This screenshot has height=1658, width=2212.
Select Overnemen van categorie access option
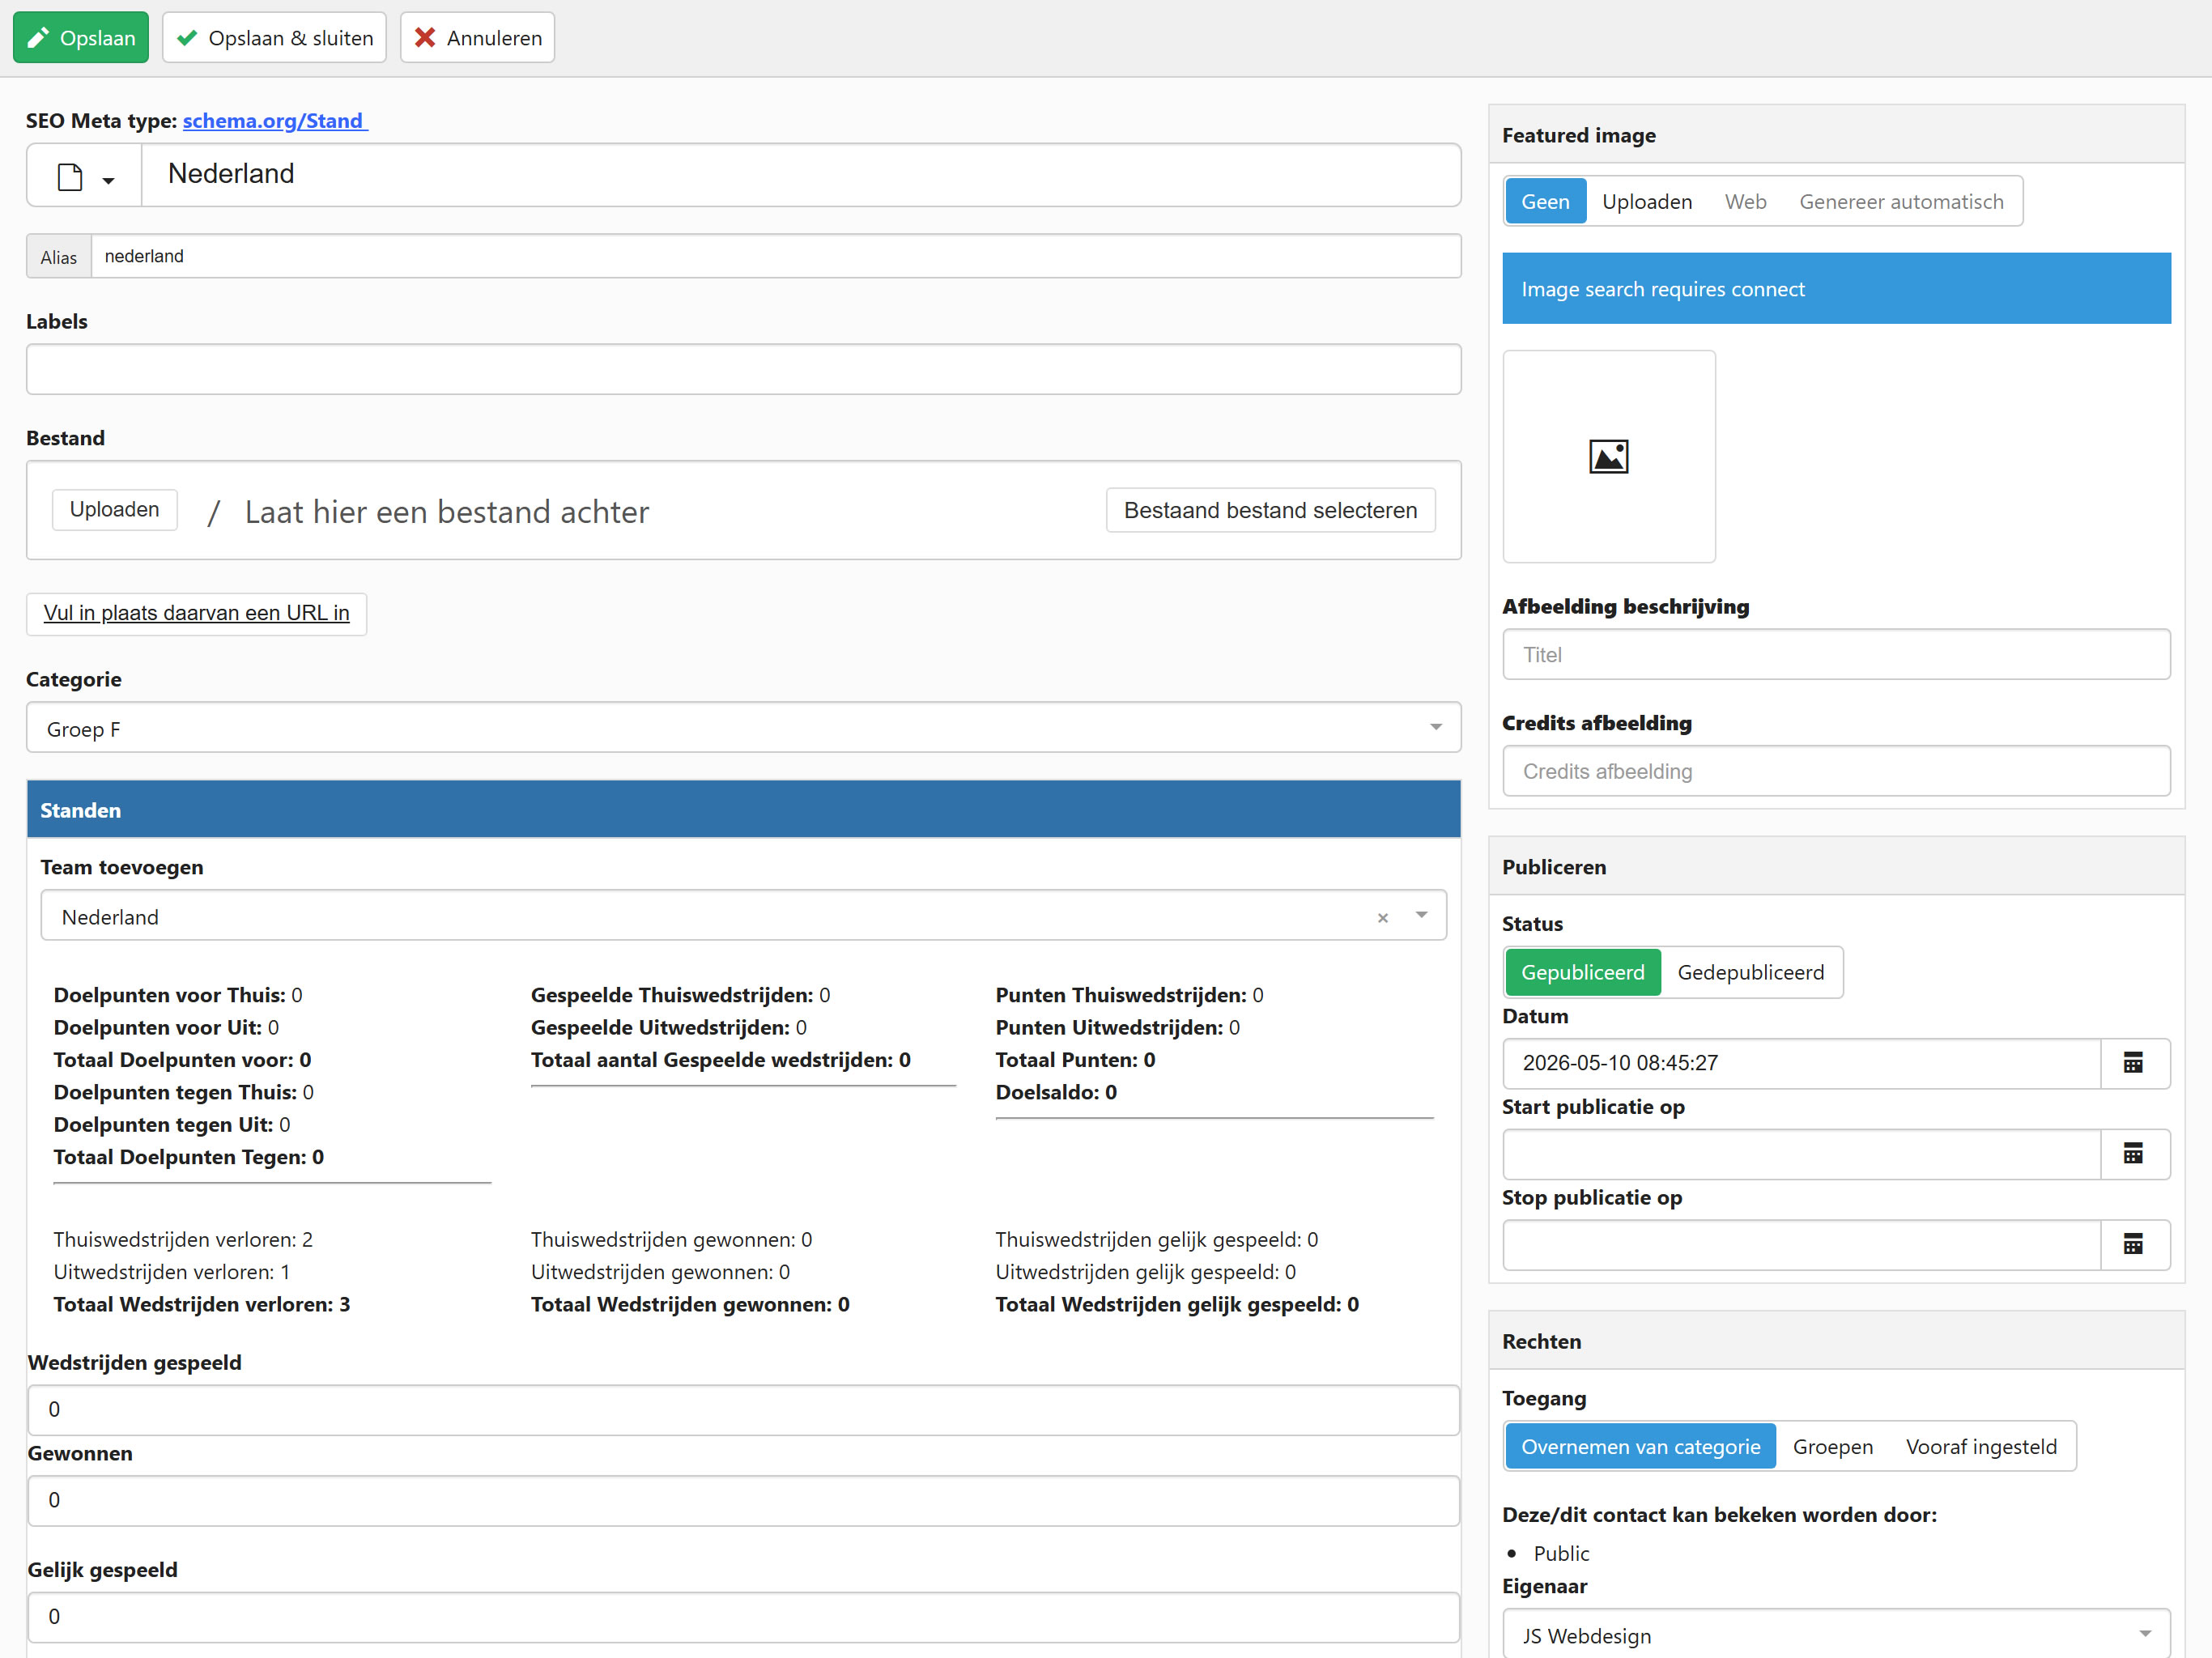(x=1640, y=1446)
